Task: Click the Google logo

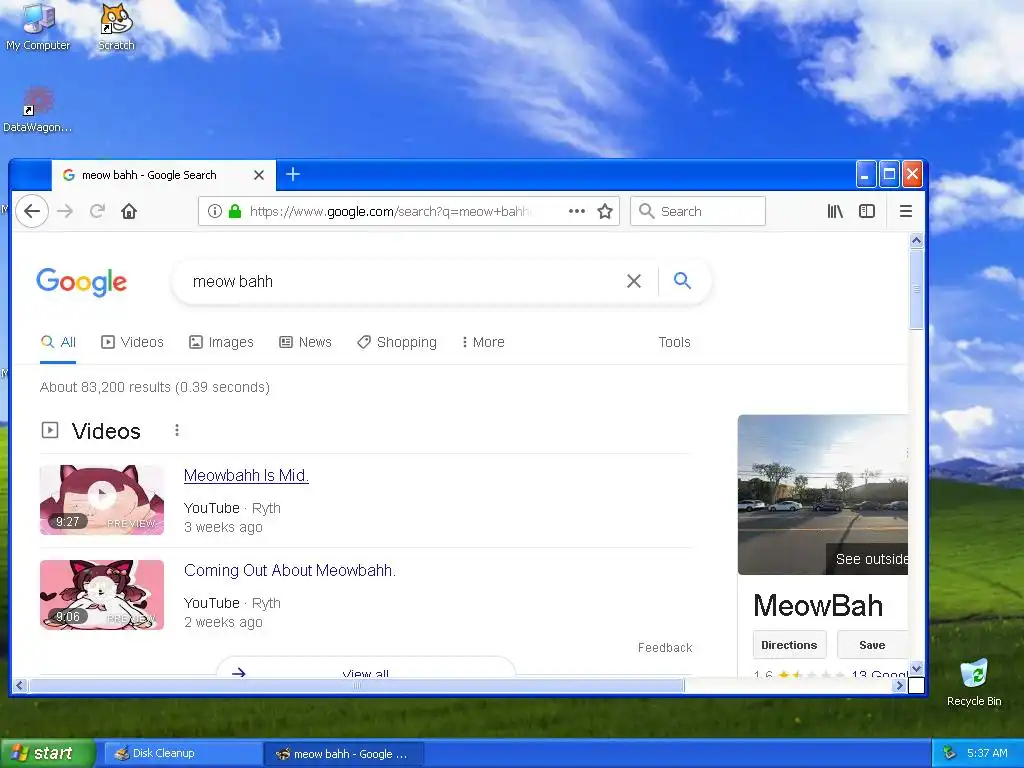Action: tap(82, 281)
